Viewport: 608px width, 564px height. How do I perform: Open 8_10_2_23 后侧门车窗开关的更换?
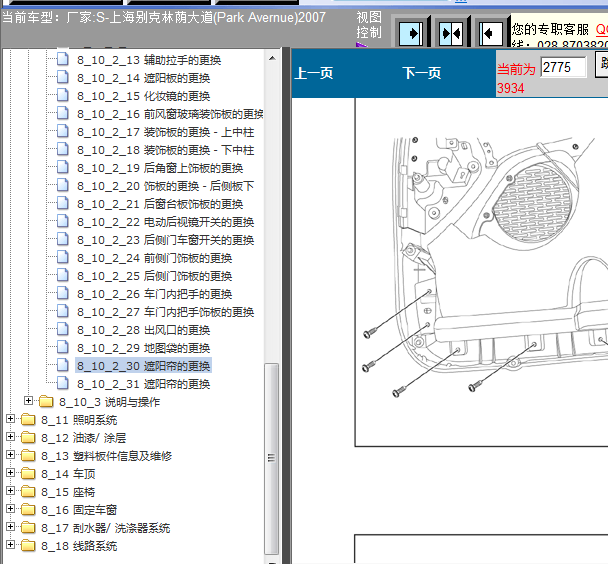pos(166,240)
